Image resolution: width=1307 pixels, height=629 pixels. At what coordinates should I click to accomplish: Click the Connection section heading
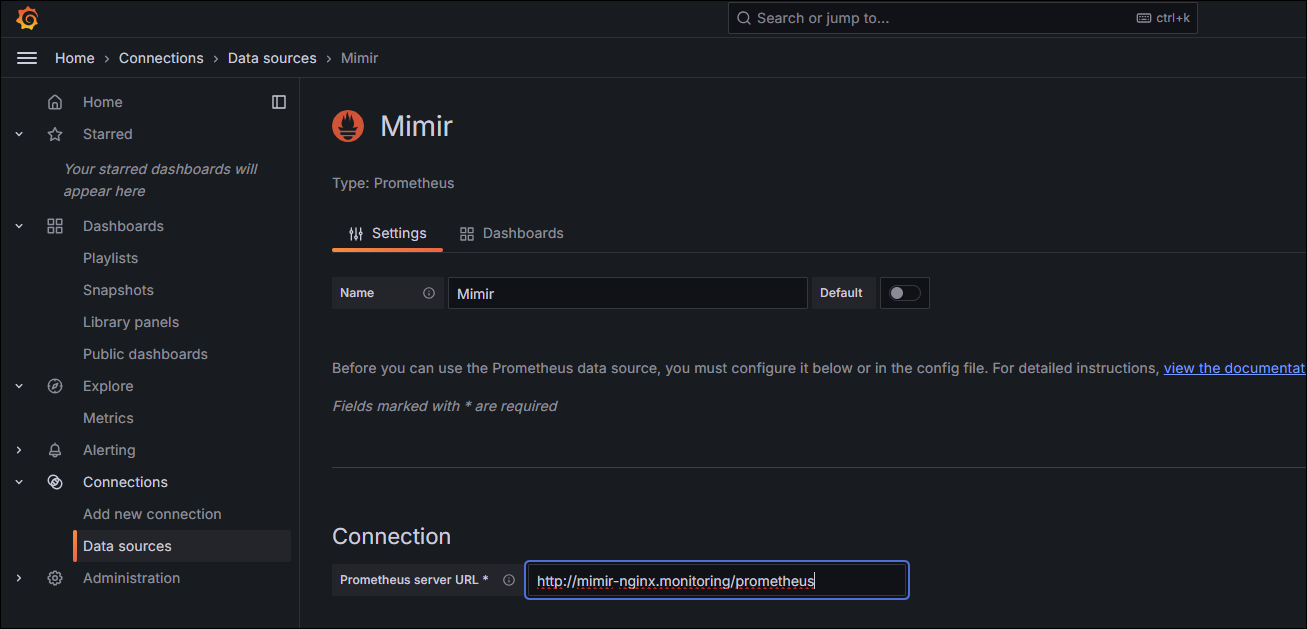click(391, 536)
